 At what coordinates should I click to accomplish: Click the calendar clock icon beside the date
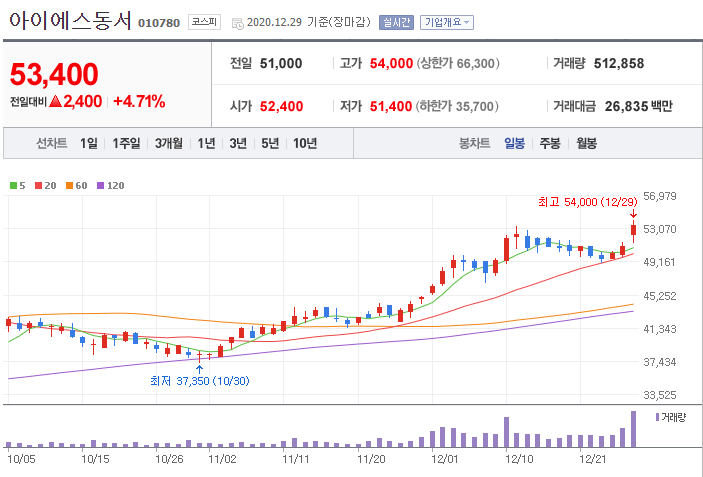pos(238,23)
